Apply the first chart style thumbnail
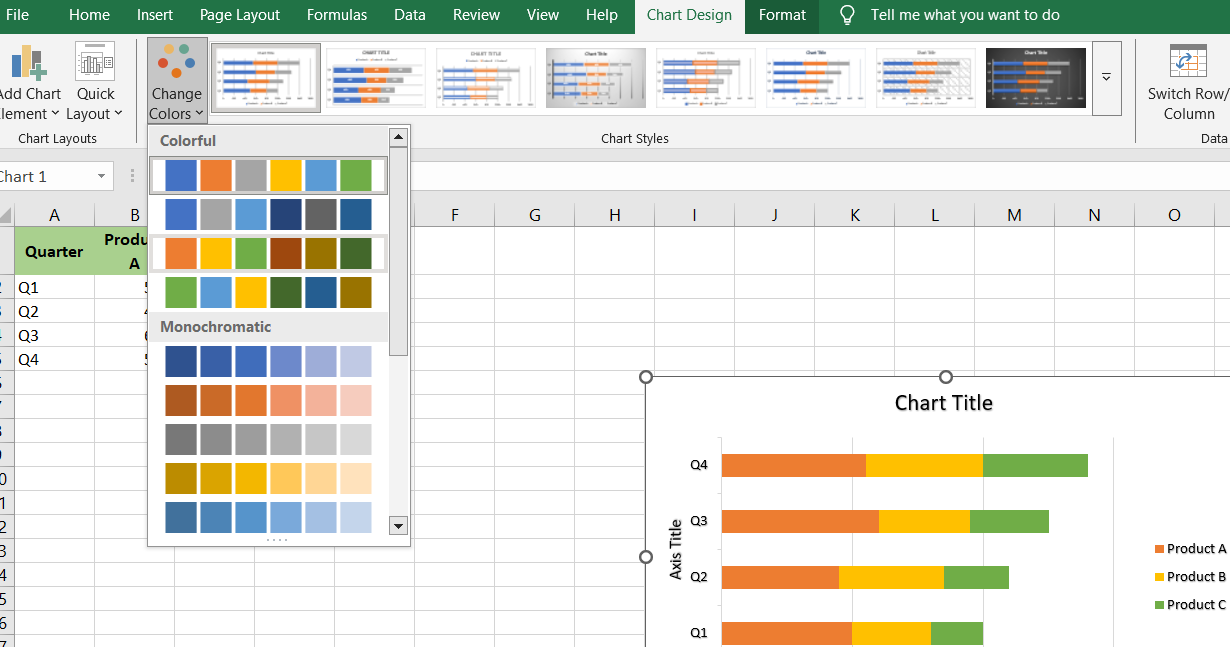 (265, 77)
